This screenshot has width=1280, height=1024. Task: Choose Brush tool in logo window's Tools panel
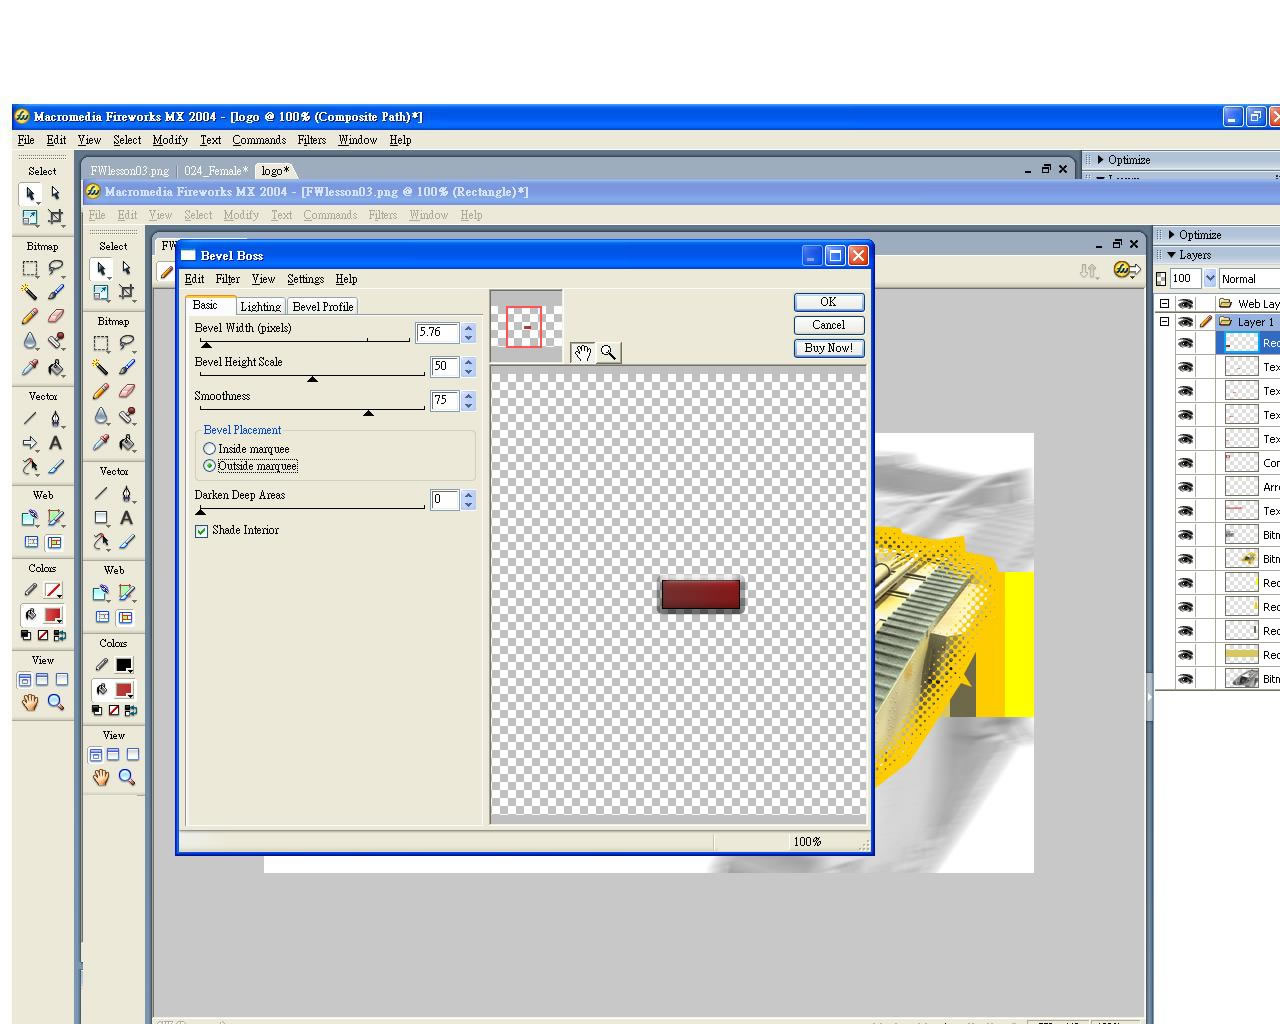56,292
